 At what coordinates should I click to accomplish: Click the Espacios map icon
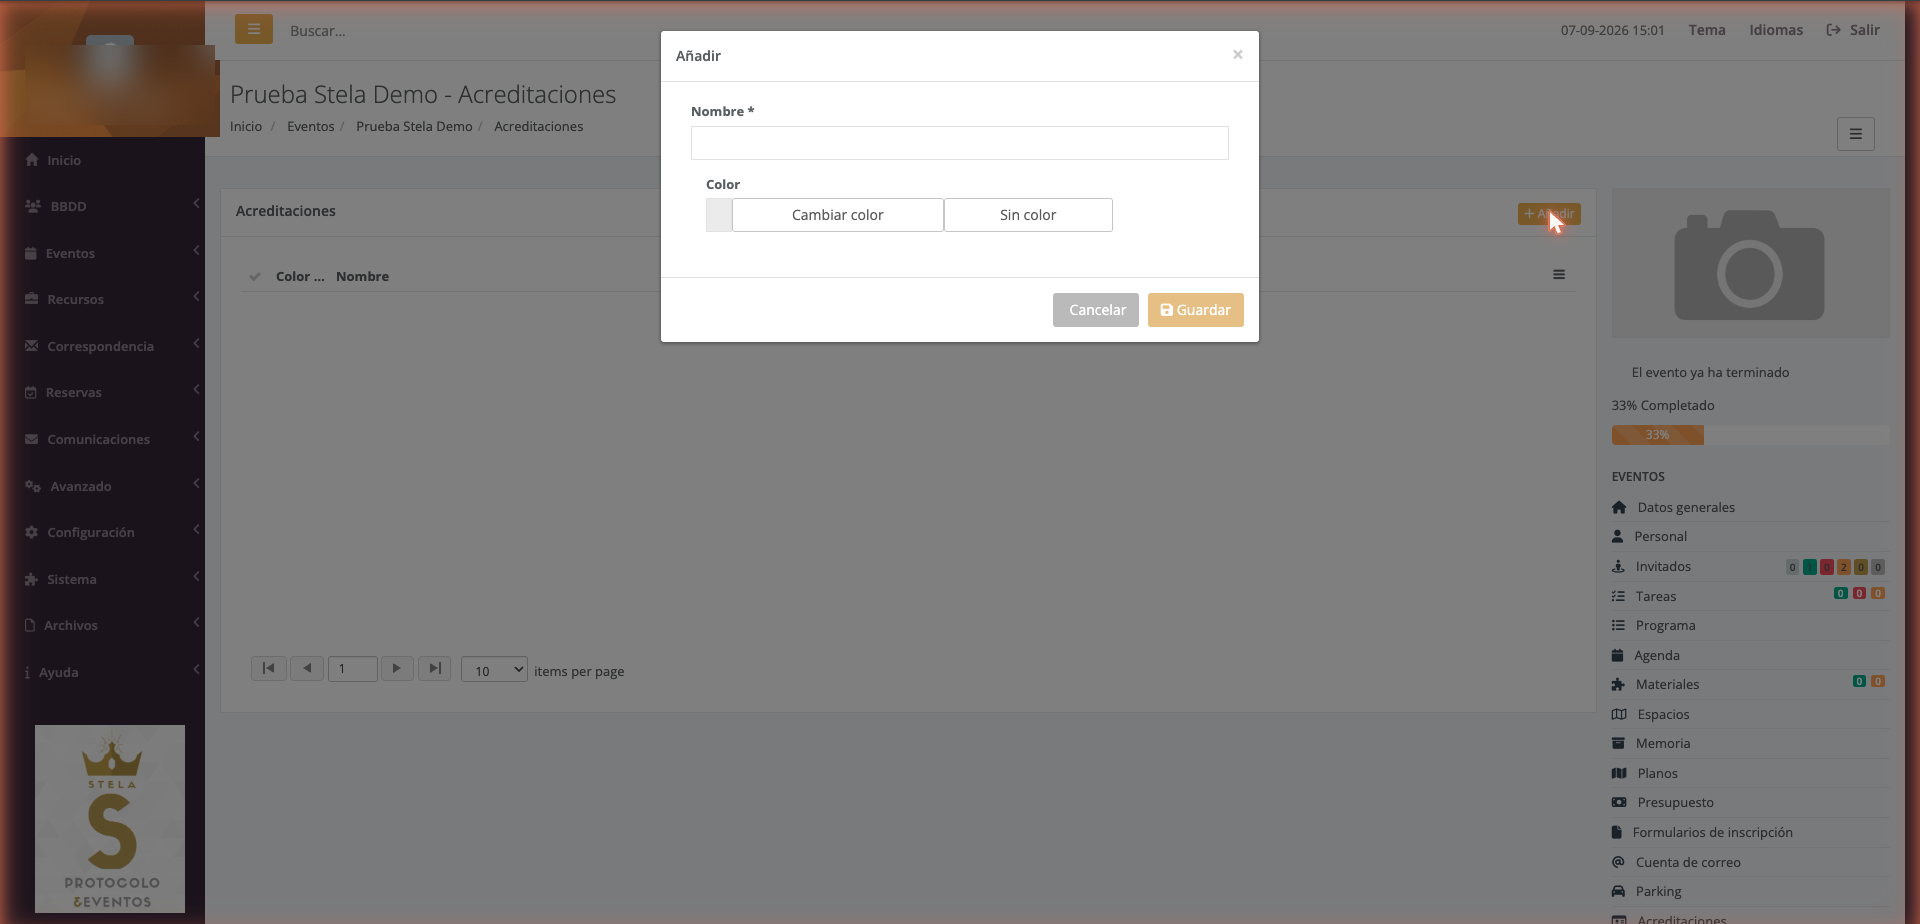[x=1619, y=714]
